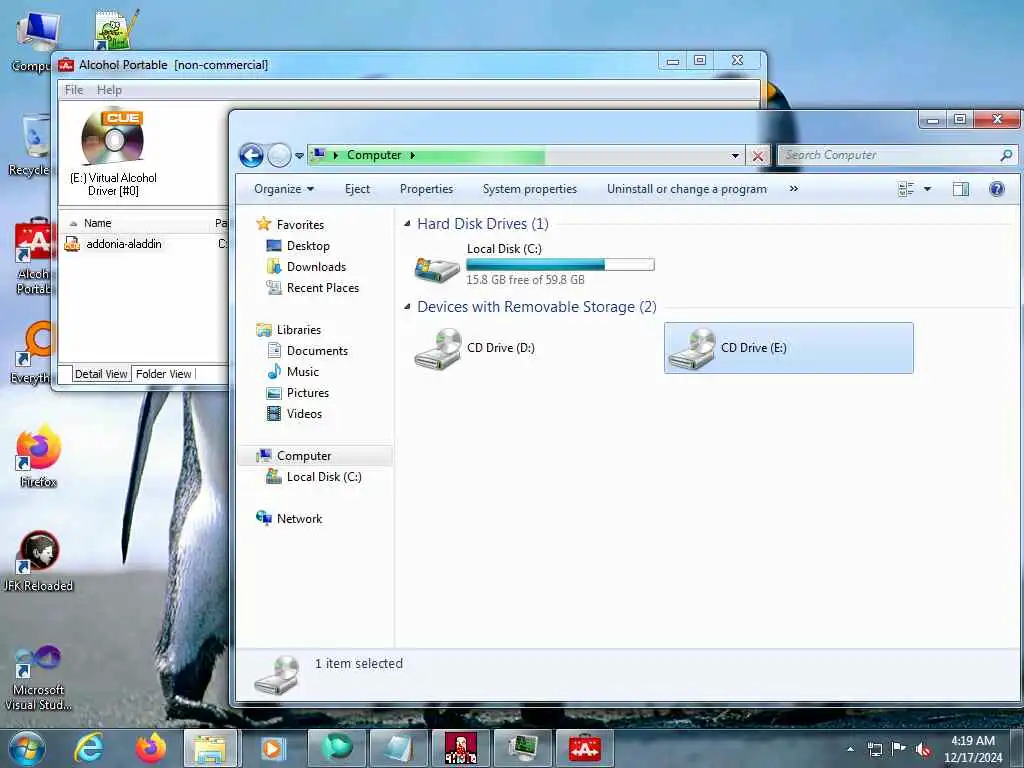1024x768 pixels.
Task: Open the Videos library
Action: [x=304, y=413]
